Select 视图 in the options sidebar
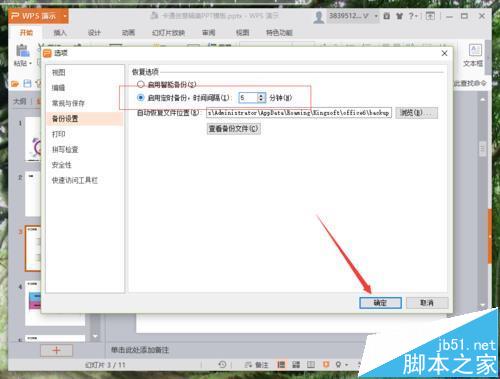The height and width of the screenshot is (379, 500). tap(59, 72)
